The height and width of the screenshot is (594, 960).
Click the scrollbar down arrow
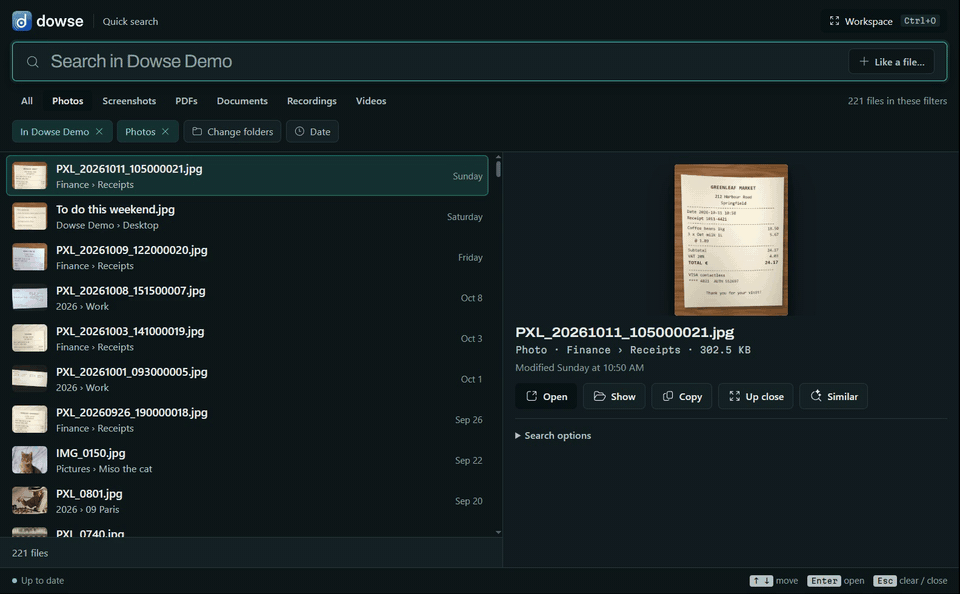(x=498, y=532)
